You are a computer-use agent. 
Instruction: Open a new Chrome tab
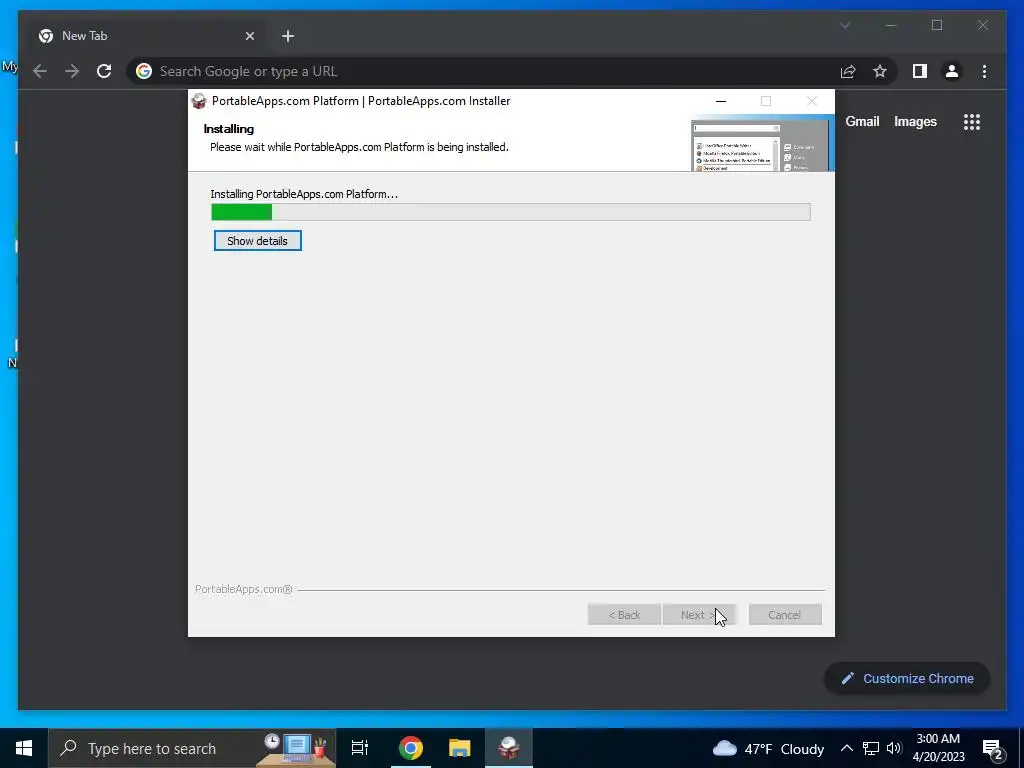[x=288, y=36]
